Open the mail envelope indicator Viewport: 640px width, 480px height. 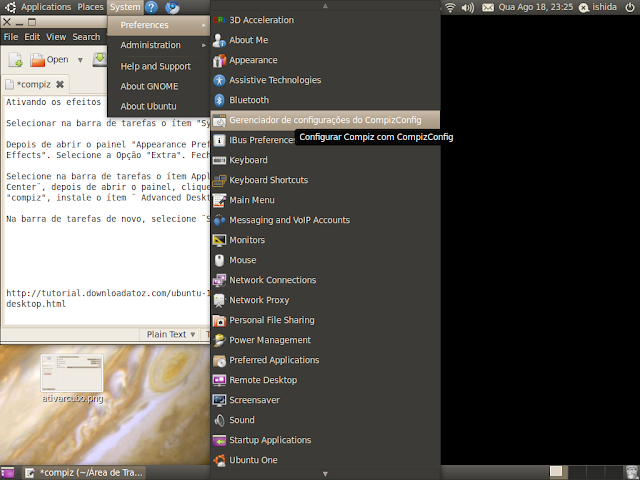[x=488, y=7]
